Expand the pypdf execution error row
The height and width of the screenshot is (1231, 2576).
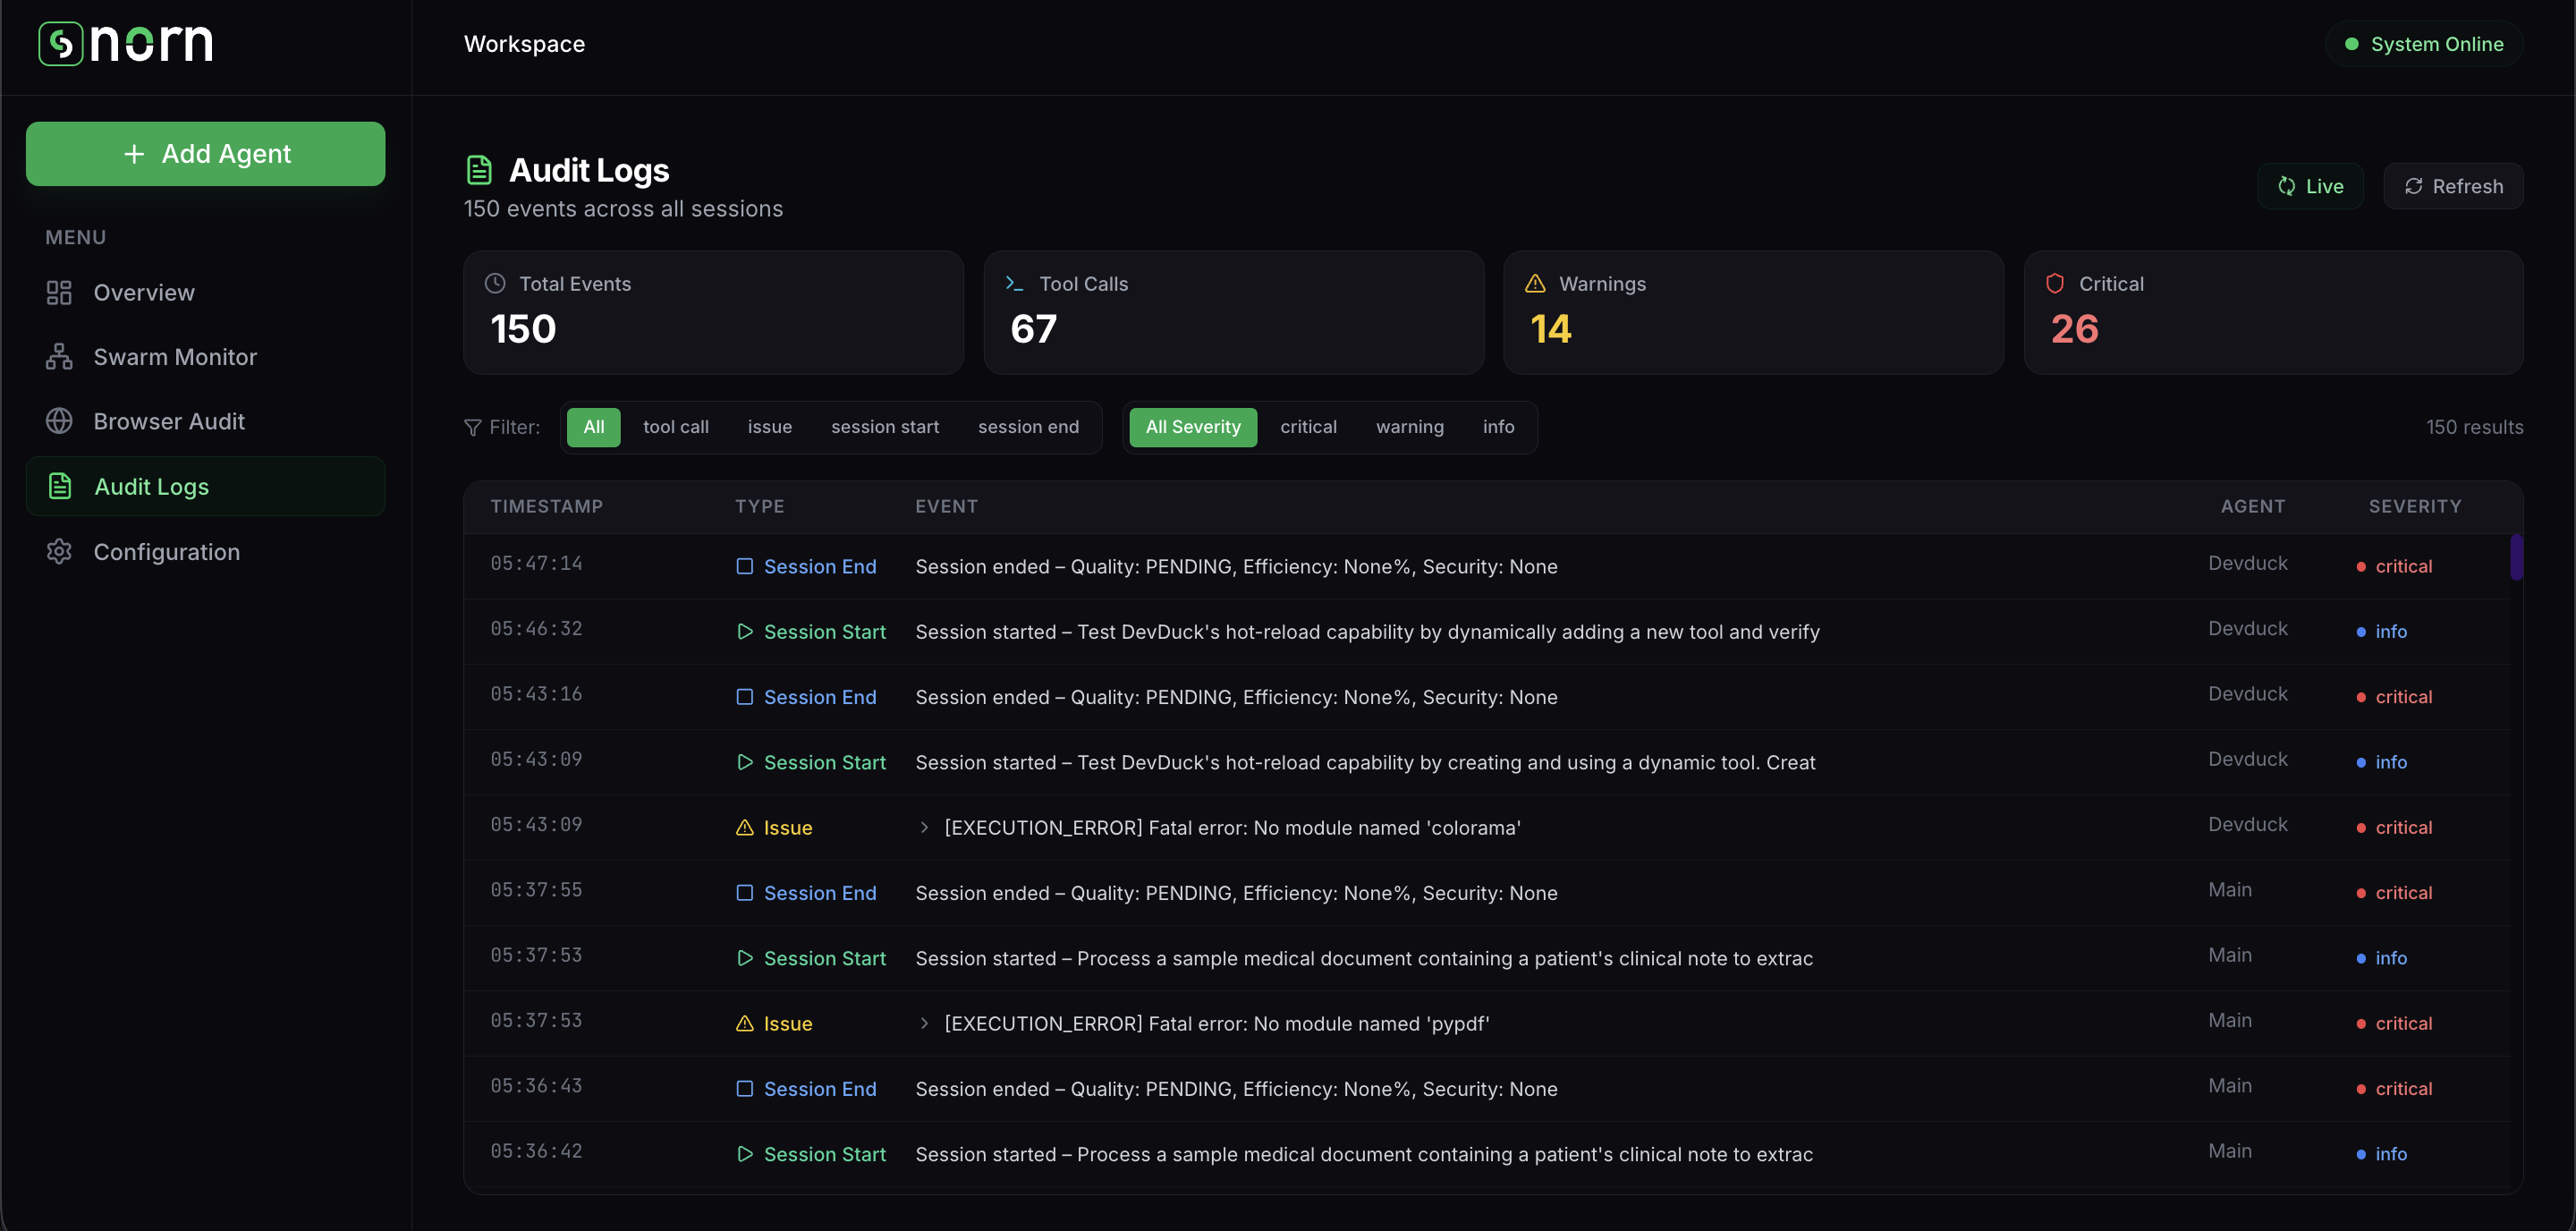tap(923, 1023)
